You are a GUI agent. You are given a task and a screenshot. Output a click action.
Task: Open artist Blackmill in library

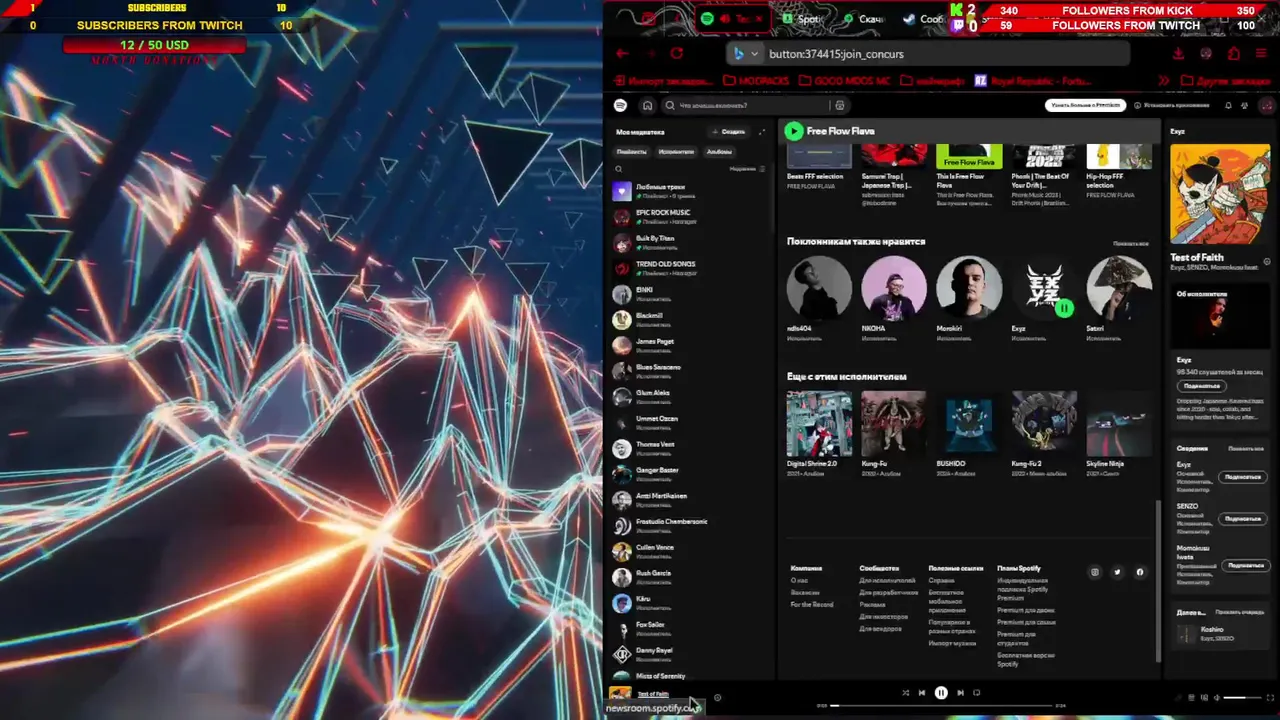click(688, 320)
